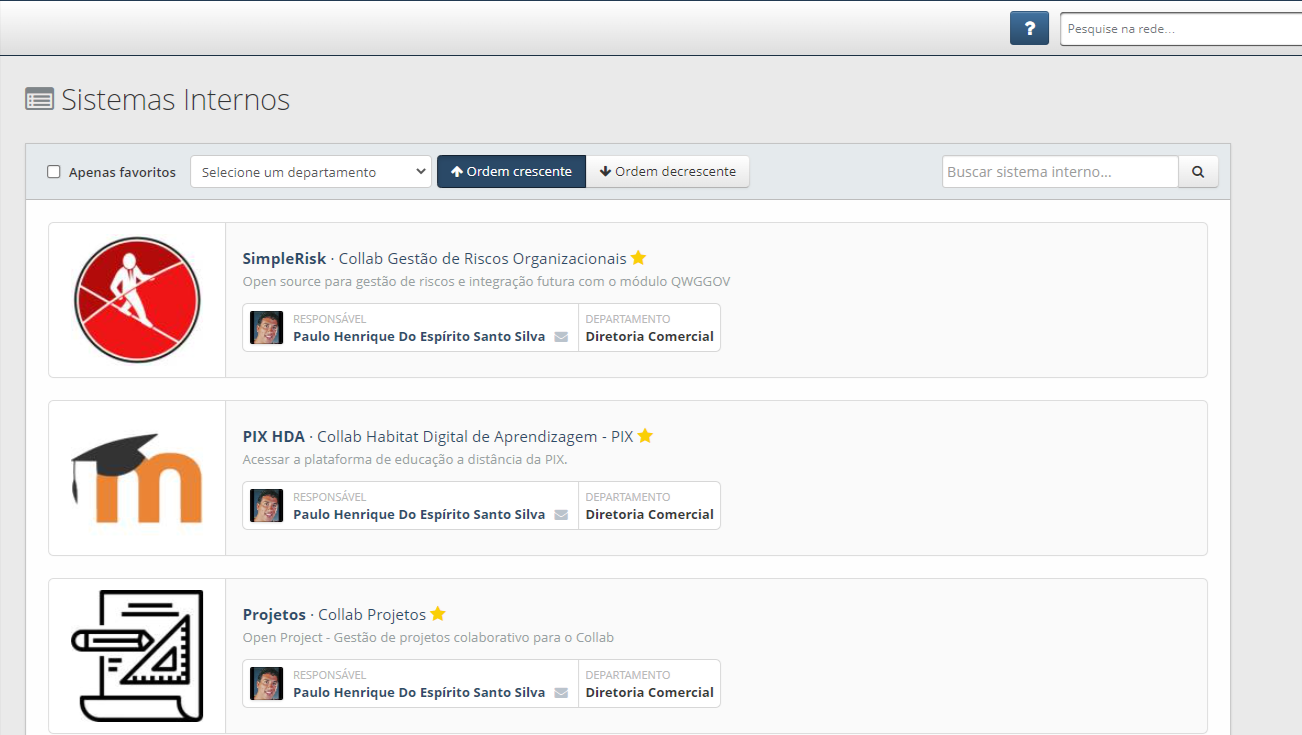Click Paulo Henrique name in Projetos card

coord(419,693)
